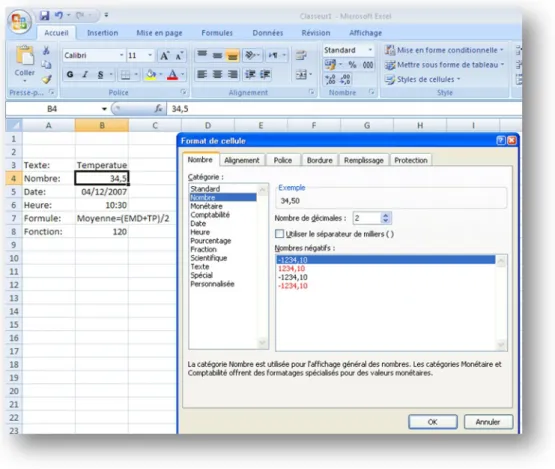Increase indent in Alignement group

tap(265, 74)
